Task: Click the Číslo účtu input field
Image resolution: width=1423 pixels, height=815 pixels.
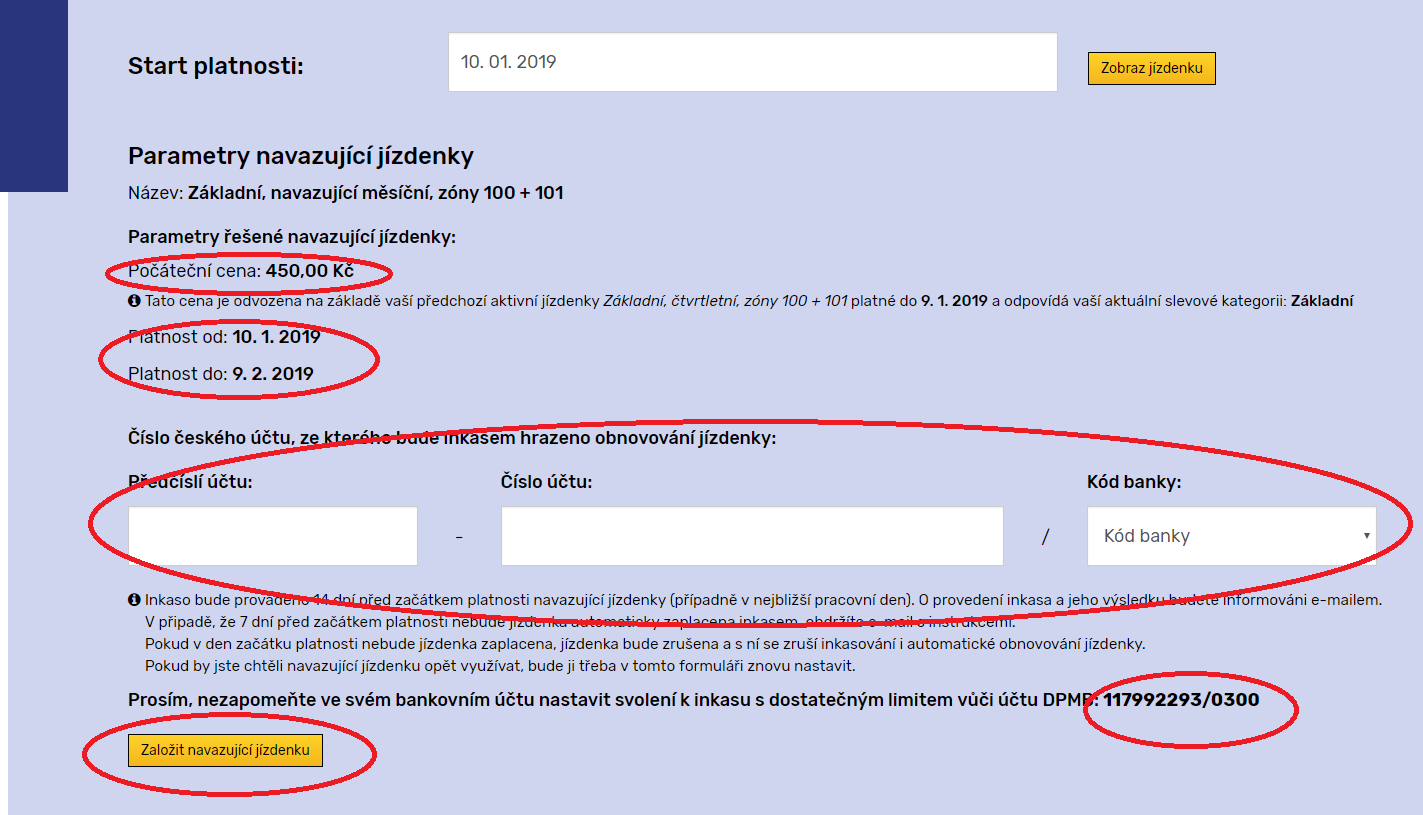Action: coord(752,536)
